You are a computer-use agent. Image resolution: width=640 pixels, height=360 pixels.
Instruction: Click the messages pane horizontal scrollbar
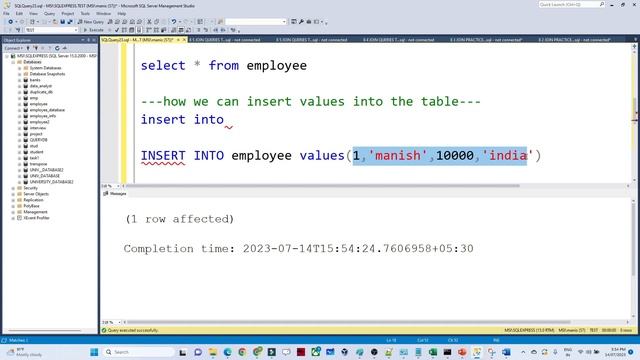[x=349, y=322]
